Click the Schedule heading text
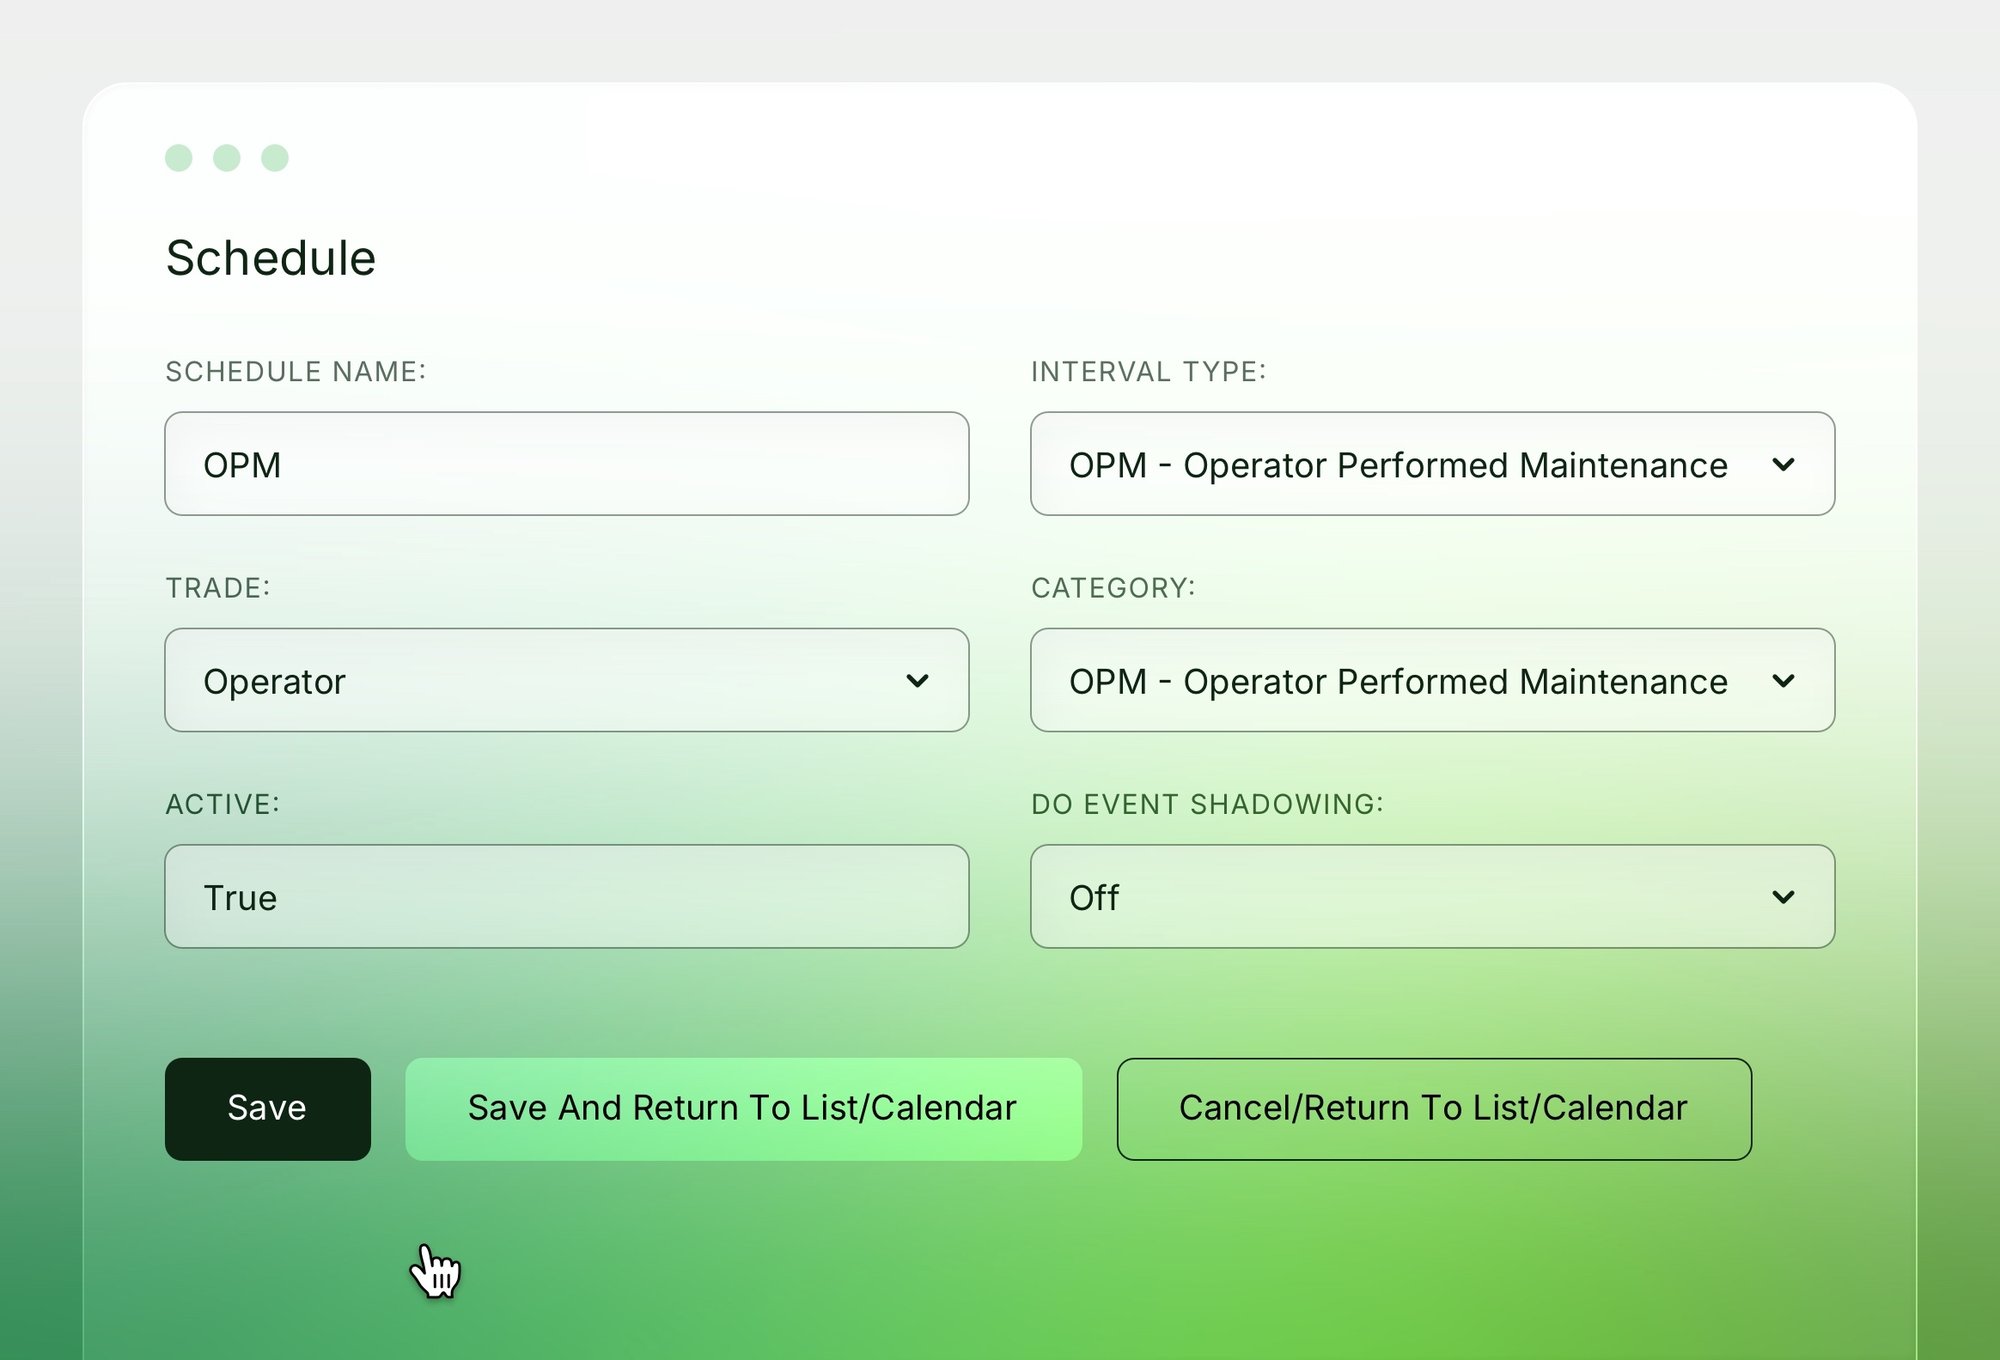2000x1360 pixels. click(271, 258)
